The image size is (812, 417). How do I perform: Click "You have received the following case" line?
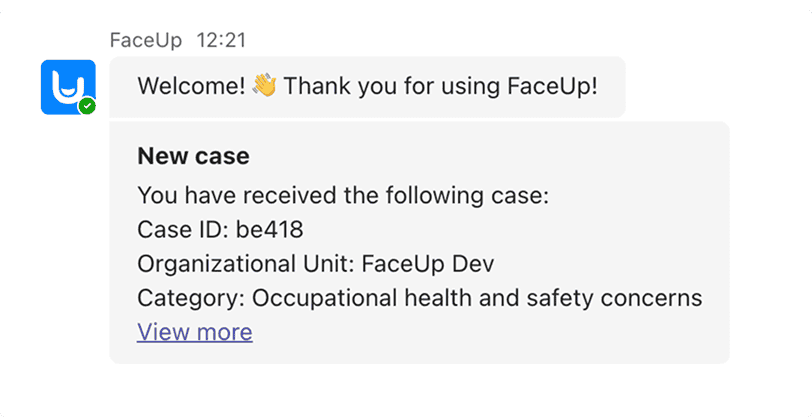[343, 195]
